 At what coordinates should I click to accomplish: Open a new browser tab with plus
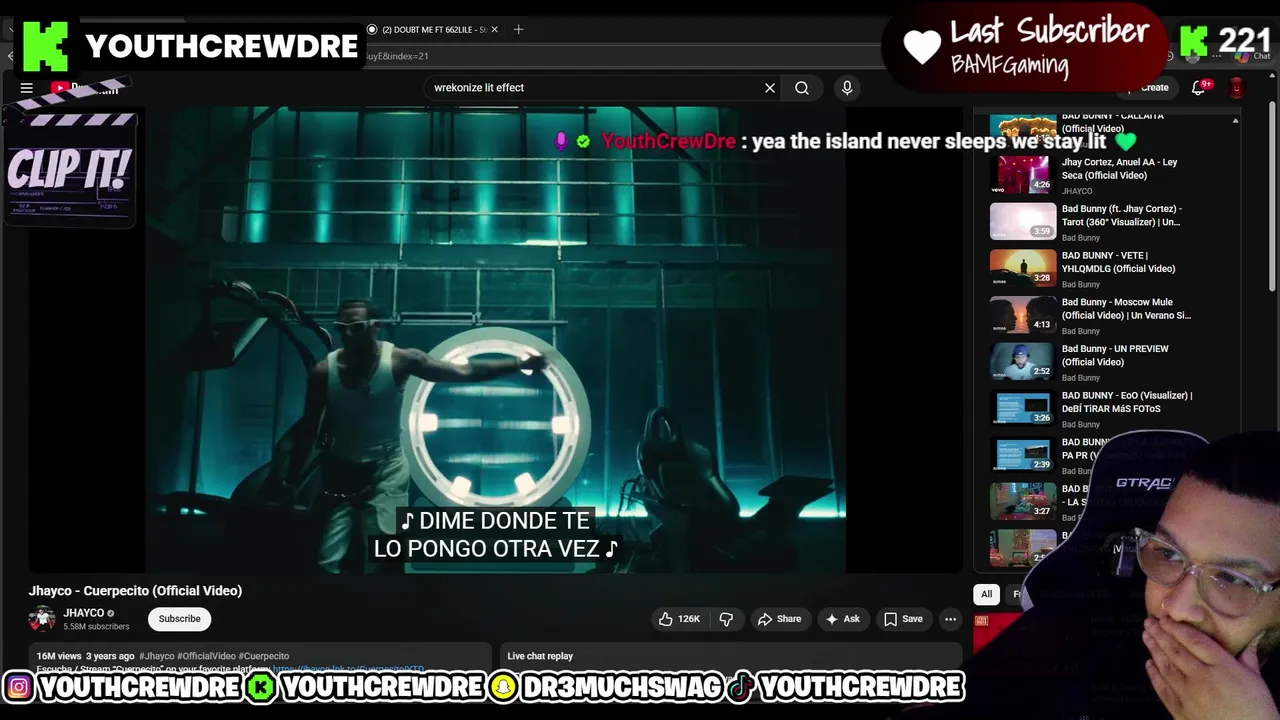(x=518, y=29)
